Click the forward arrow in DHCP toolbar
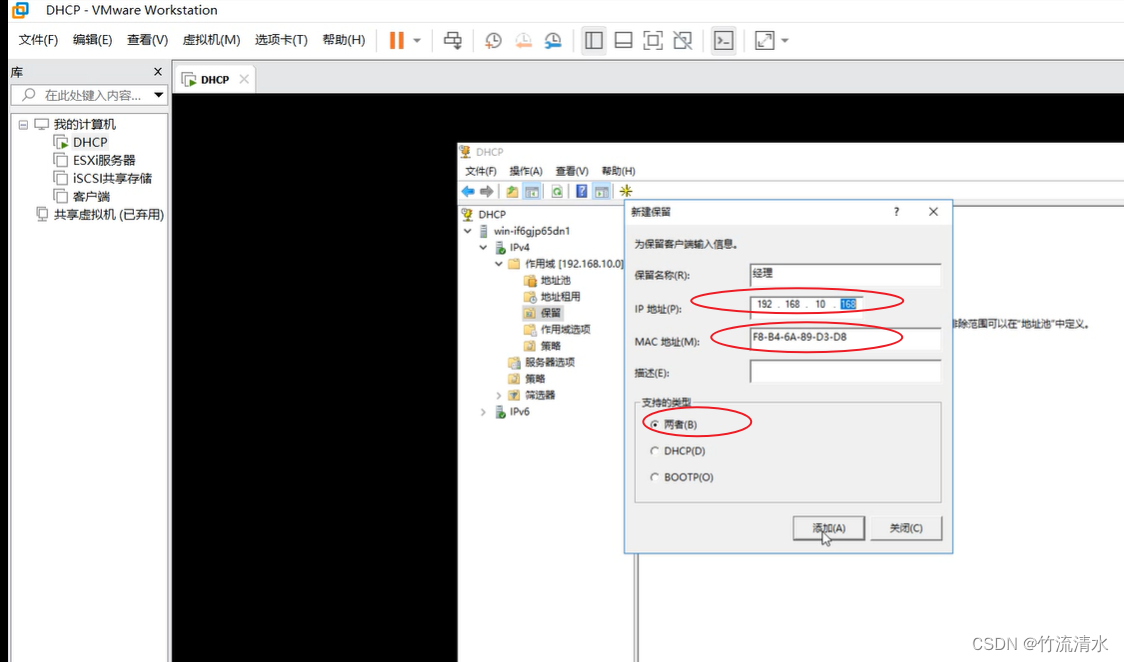The image size is (1124, 662). (x=487, y=191)
